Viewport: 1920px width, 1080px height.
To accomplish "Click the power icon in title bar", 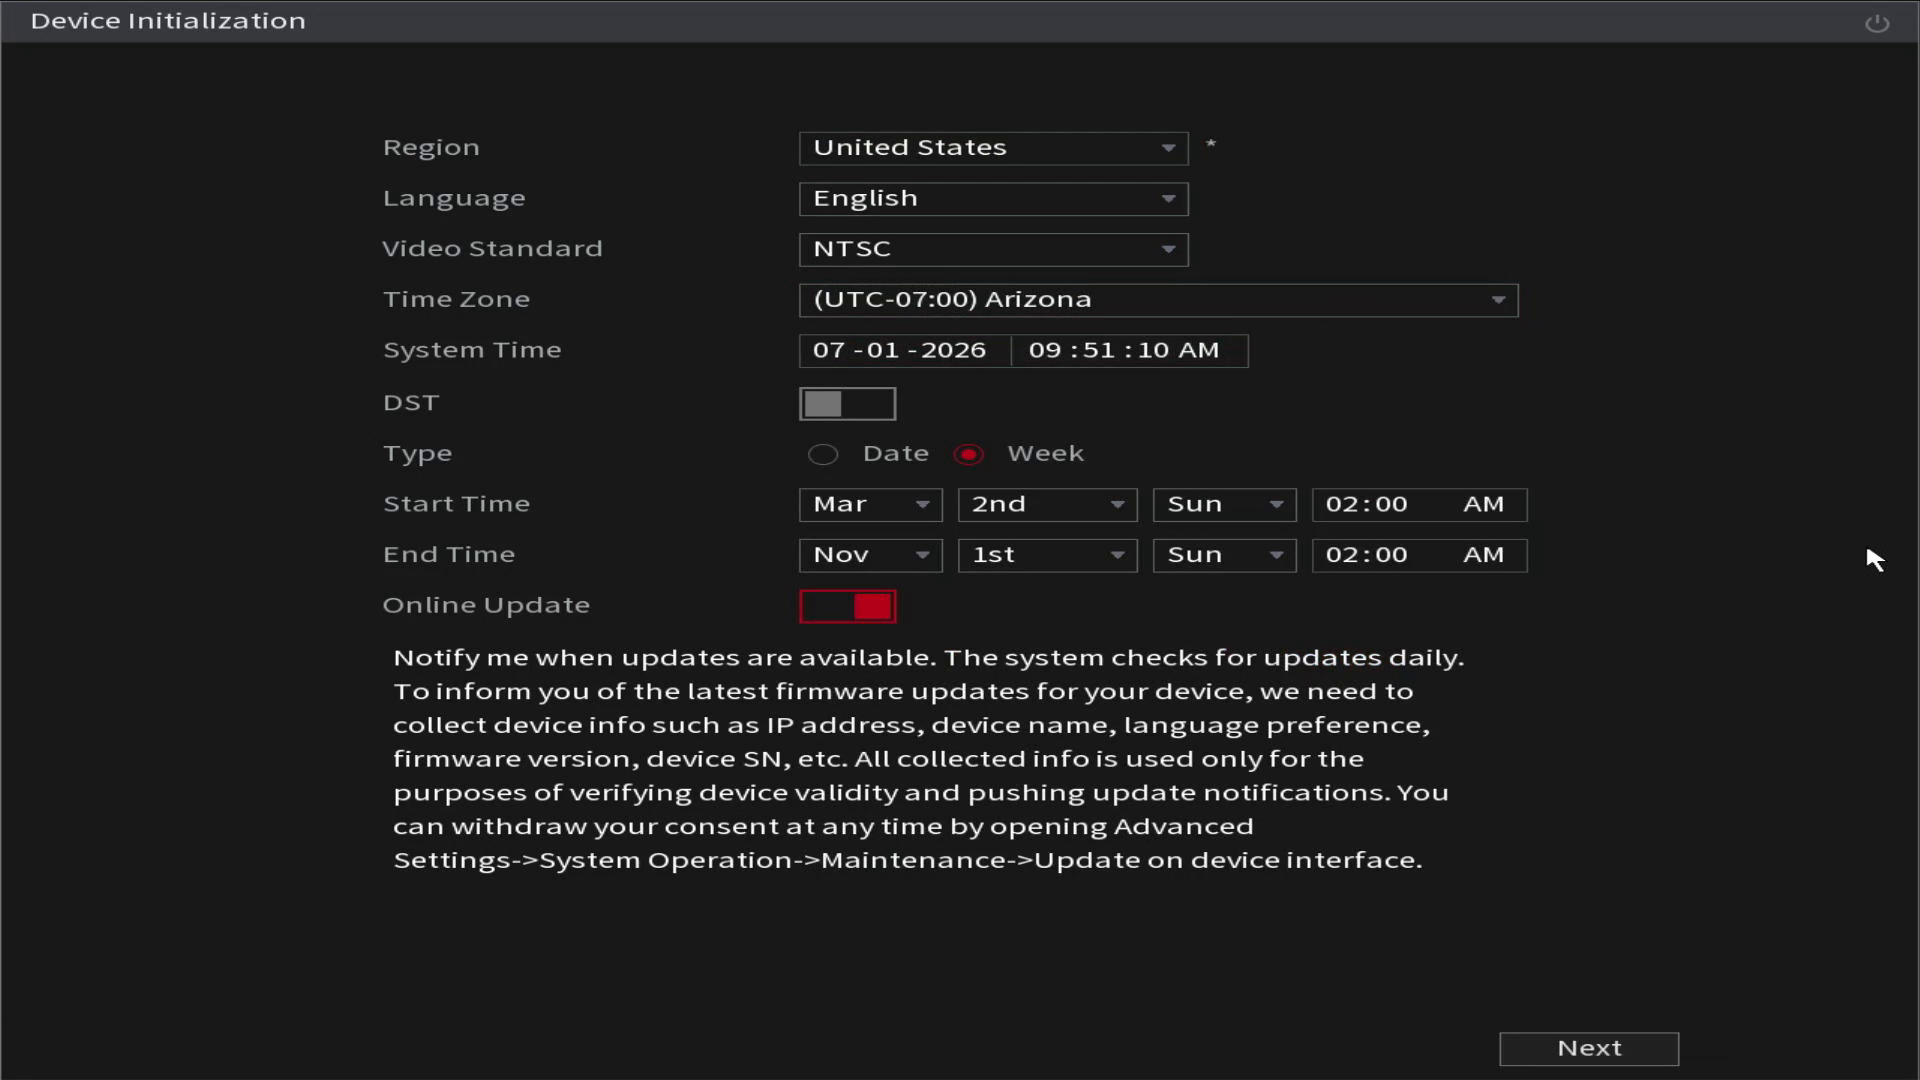I will point(1877,22).
